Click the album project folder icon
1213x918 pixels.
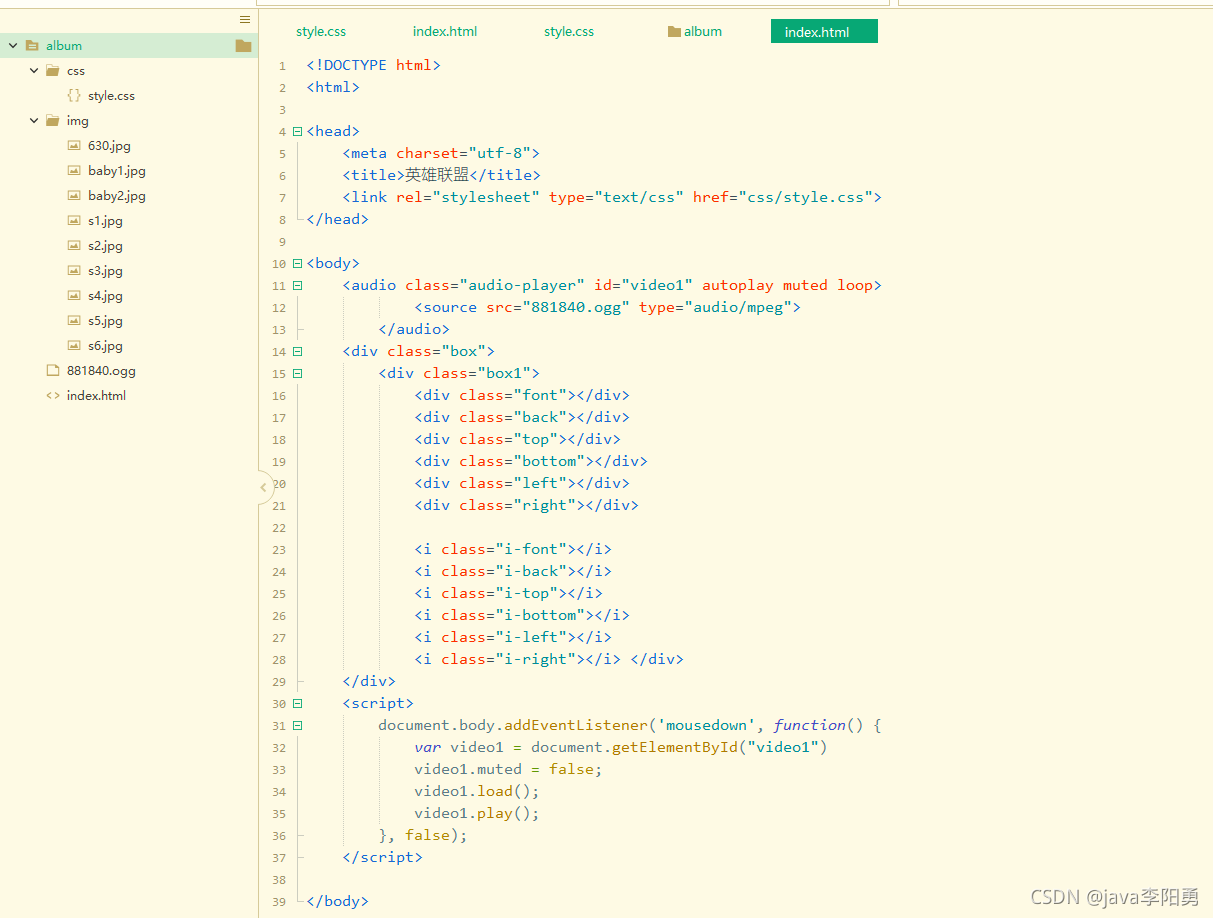point(32,45)
